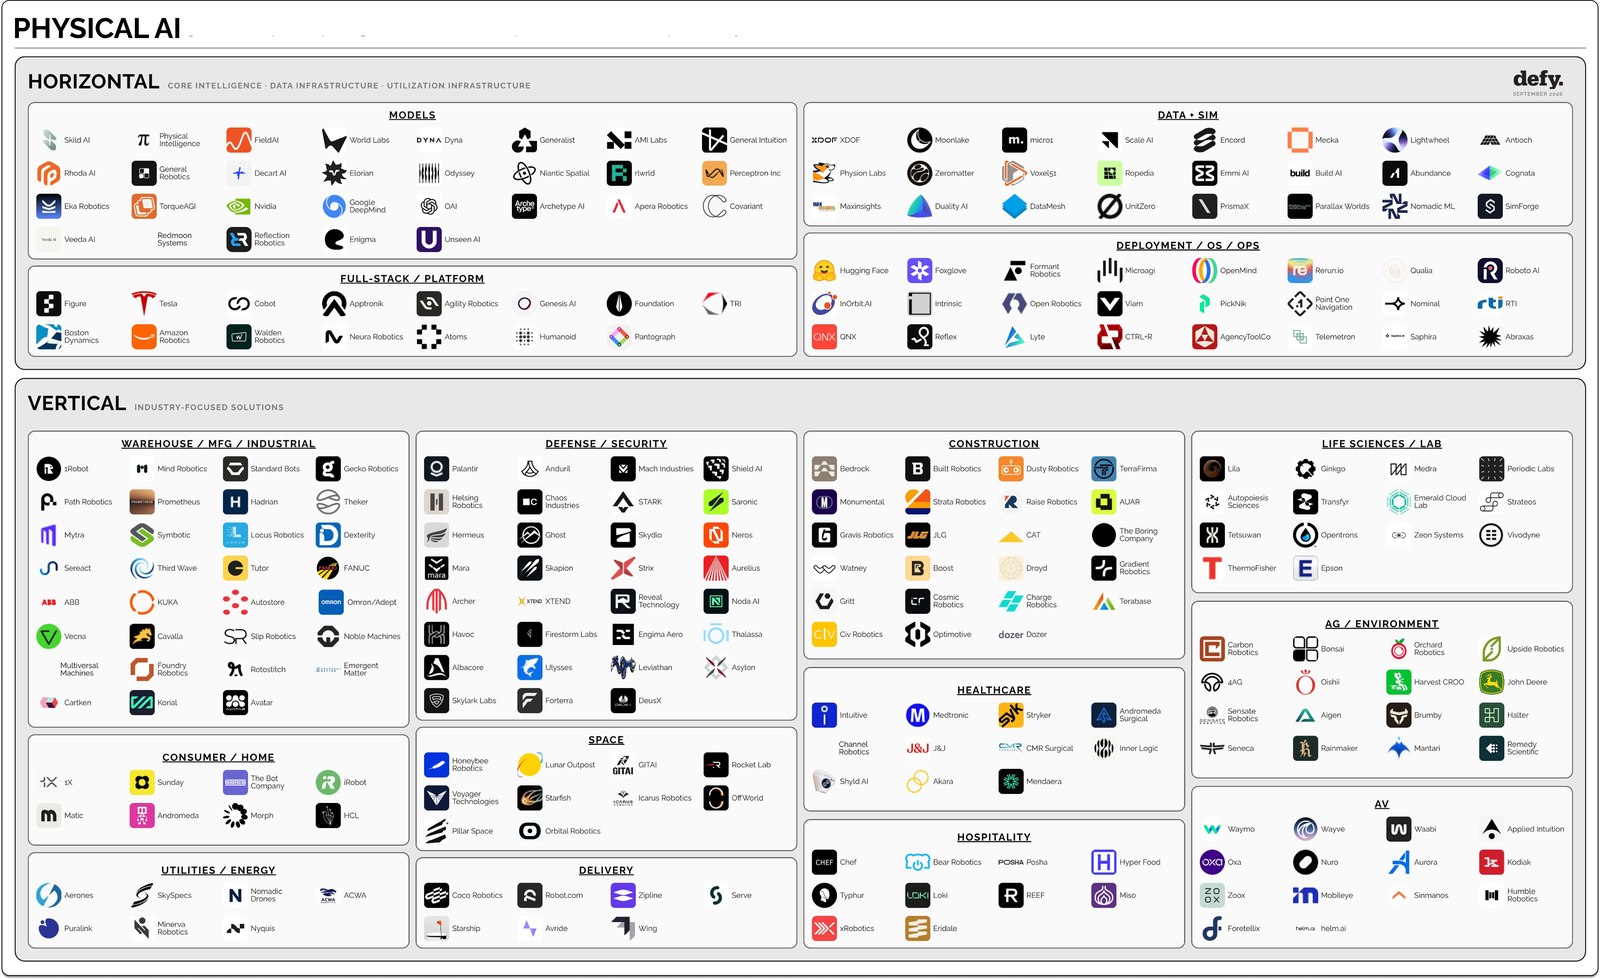Select the "PHYSICAL AI" main title

97,28
